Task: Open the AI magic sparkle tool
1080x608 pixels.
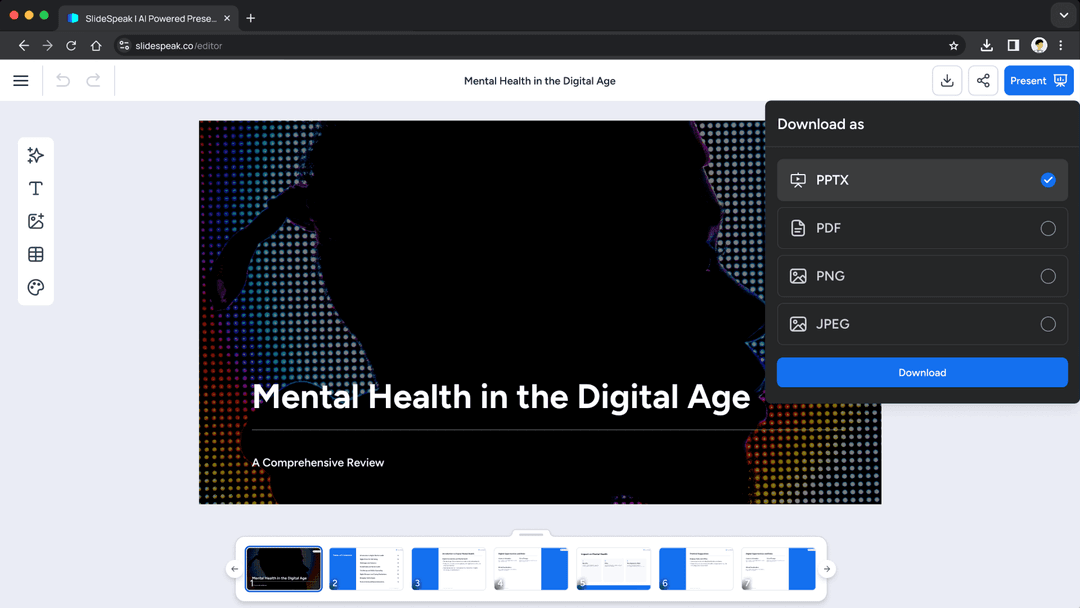Action: 36,155
